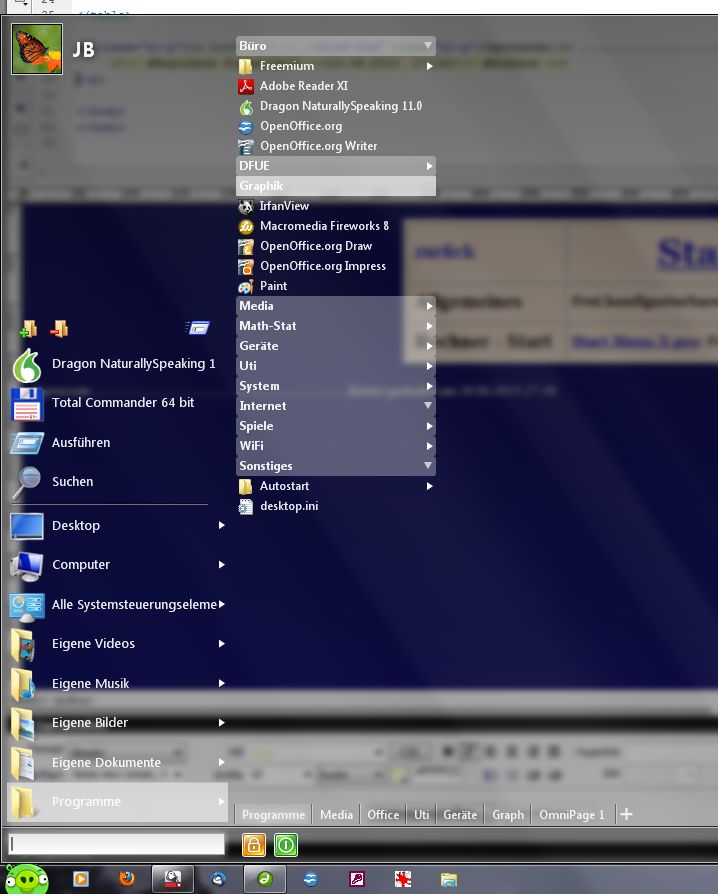This screenshot has width=718, height=894.
Task: Open Firefox from the taskbar
Action: 127,879
